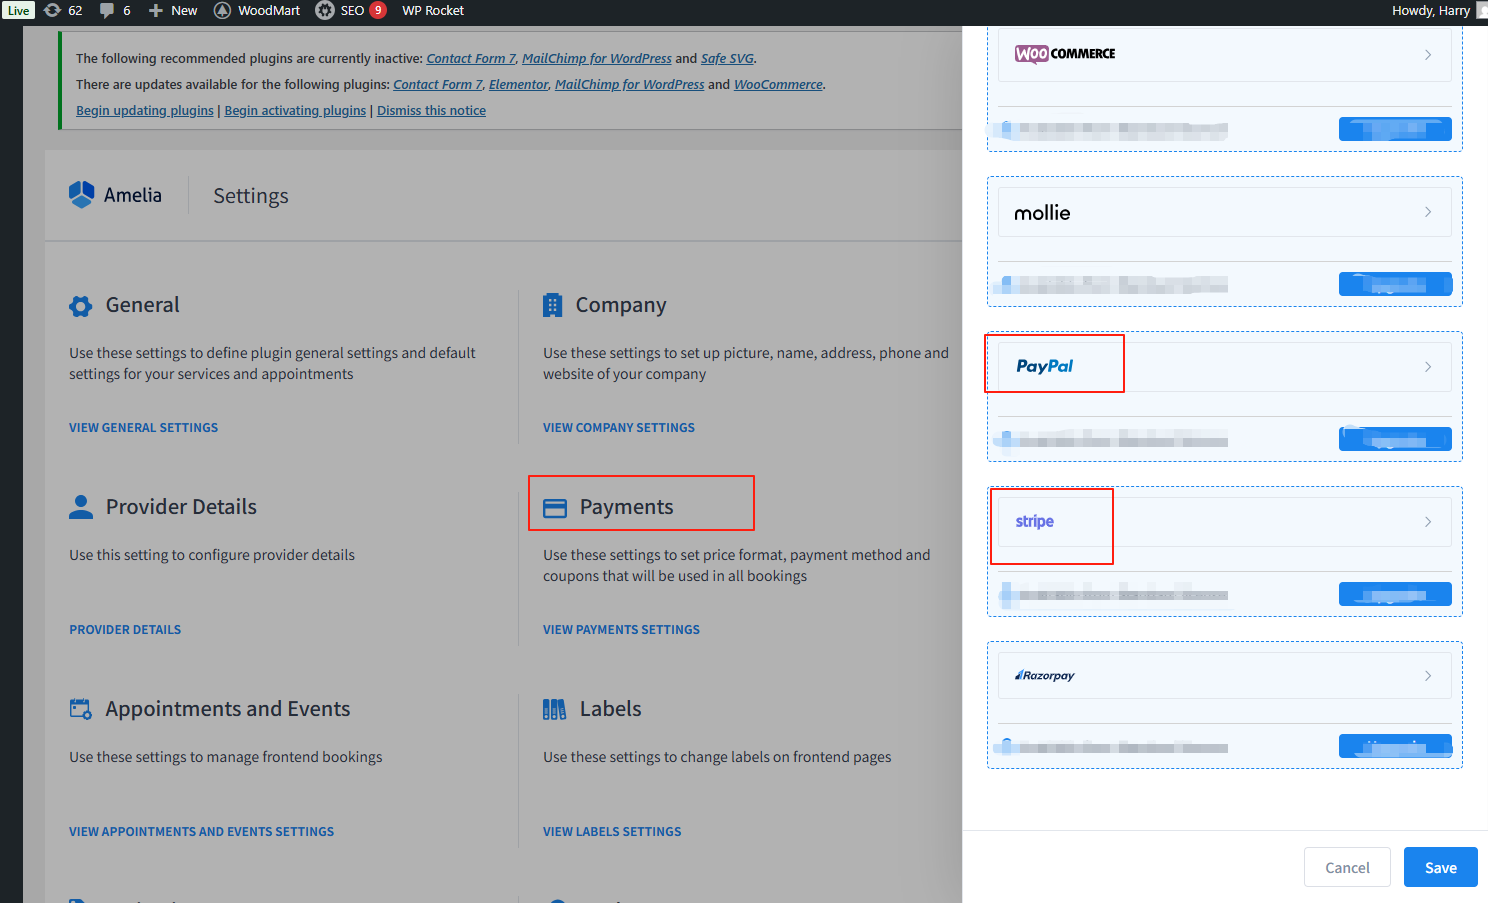1488x903 pixels.
Task: Click text 'Use these settings to manage frontend bookings'
Action: point(226,757)
